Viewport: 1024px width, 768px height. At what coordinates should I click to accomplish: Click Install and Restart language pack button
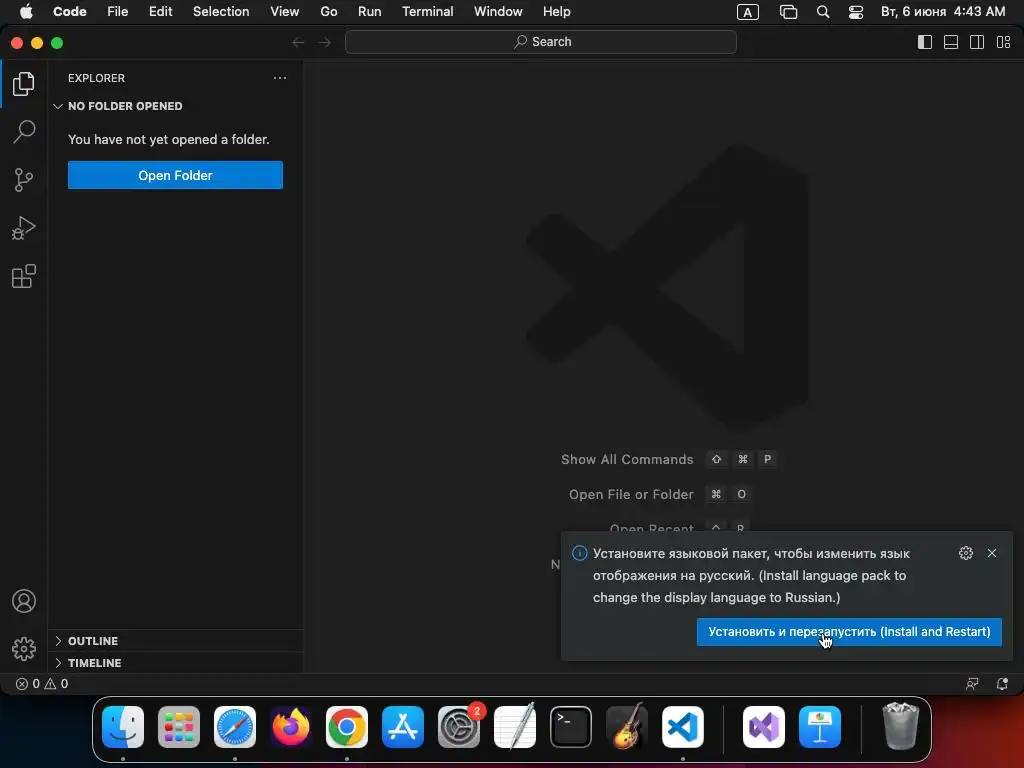[x=849, y=632]
